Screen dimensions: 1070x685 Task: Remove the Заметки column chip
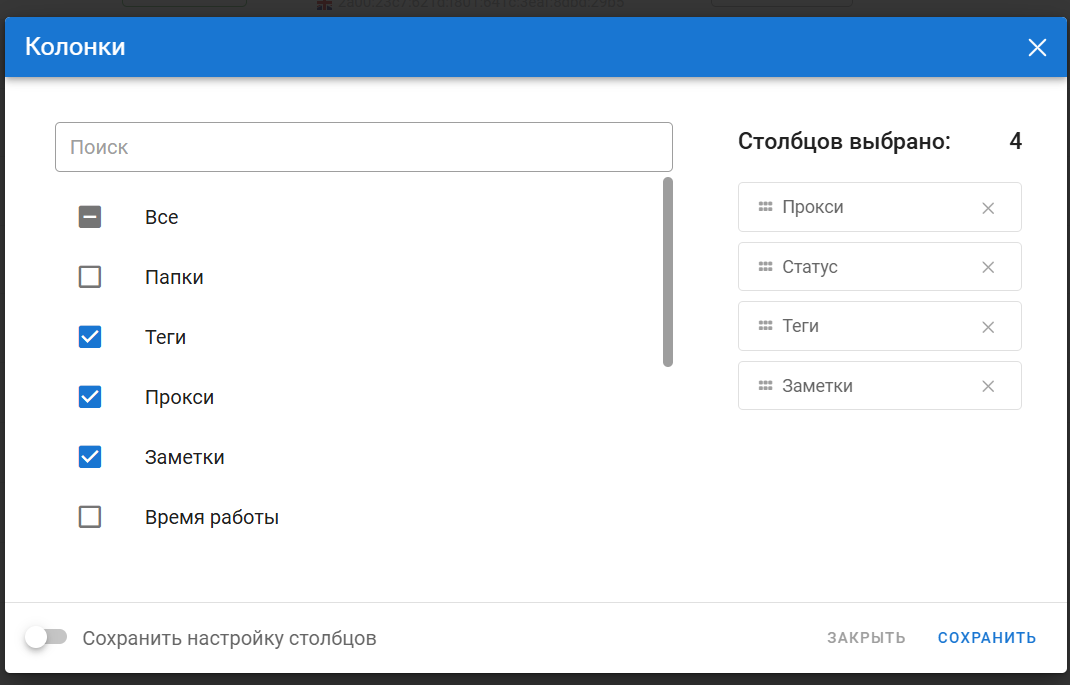[x=987, y=386]
